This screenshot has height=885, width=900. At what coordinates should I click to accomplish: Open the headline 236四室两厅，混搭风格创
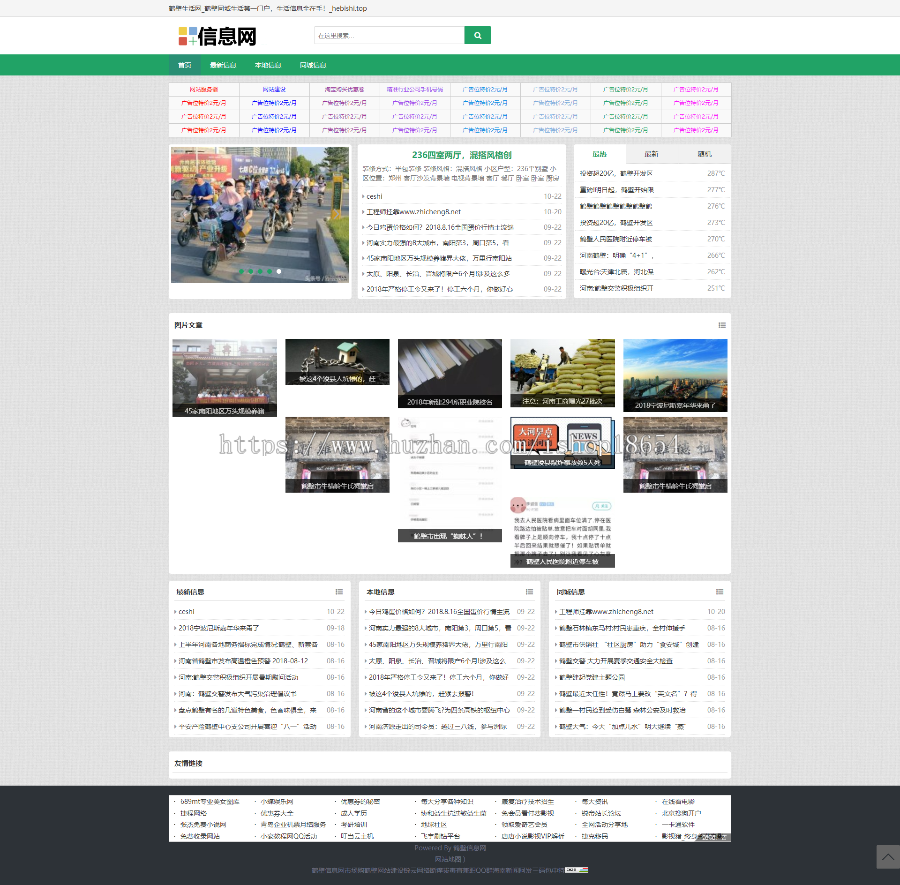coord(462,156)
